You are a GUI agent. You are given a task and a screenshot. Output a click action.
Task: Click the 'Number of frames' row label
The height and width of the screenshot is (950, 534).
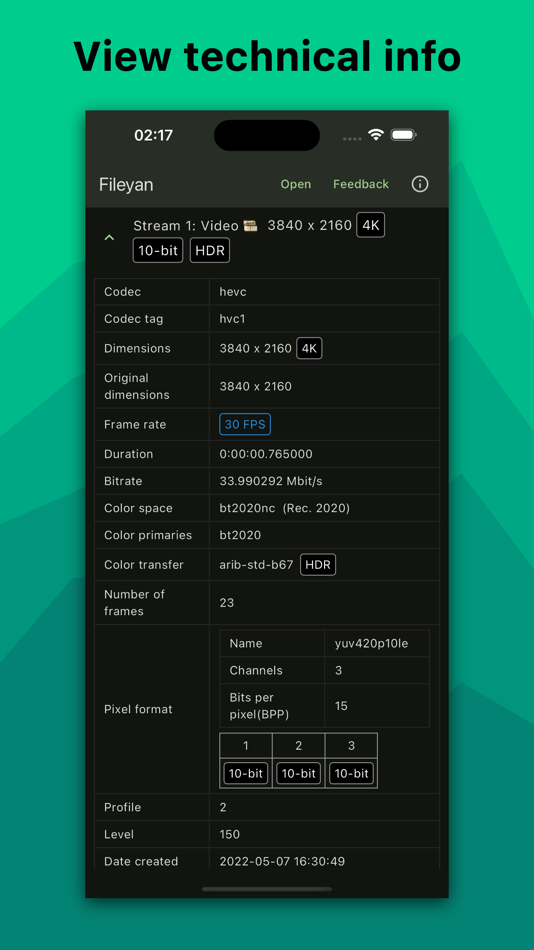pos(134,603)
